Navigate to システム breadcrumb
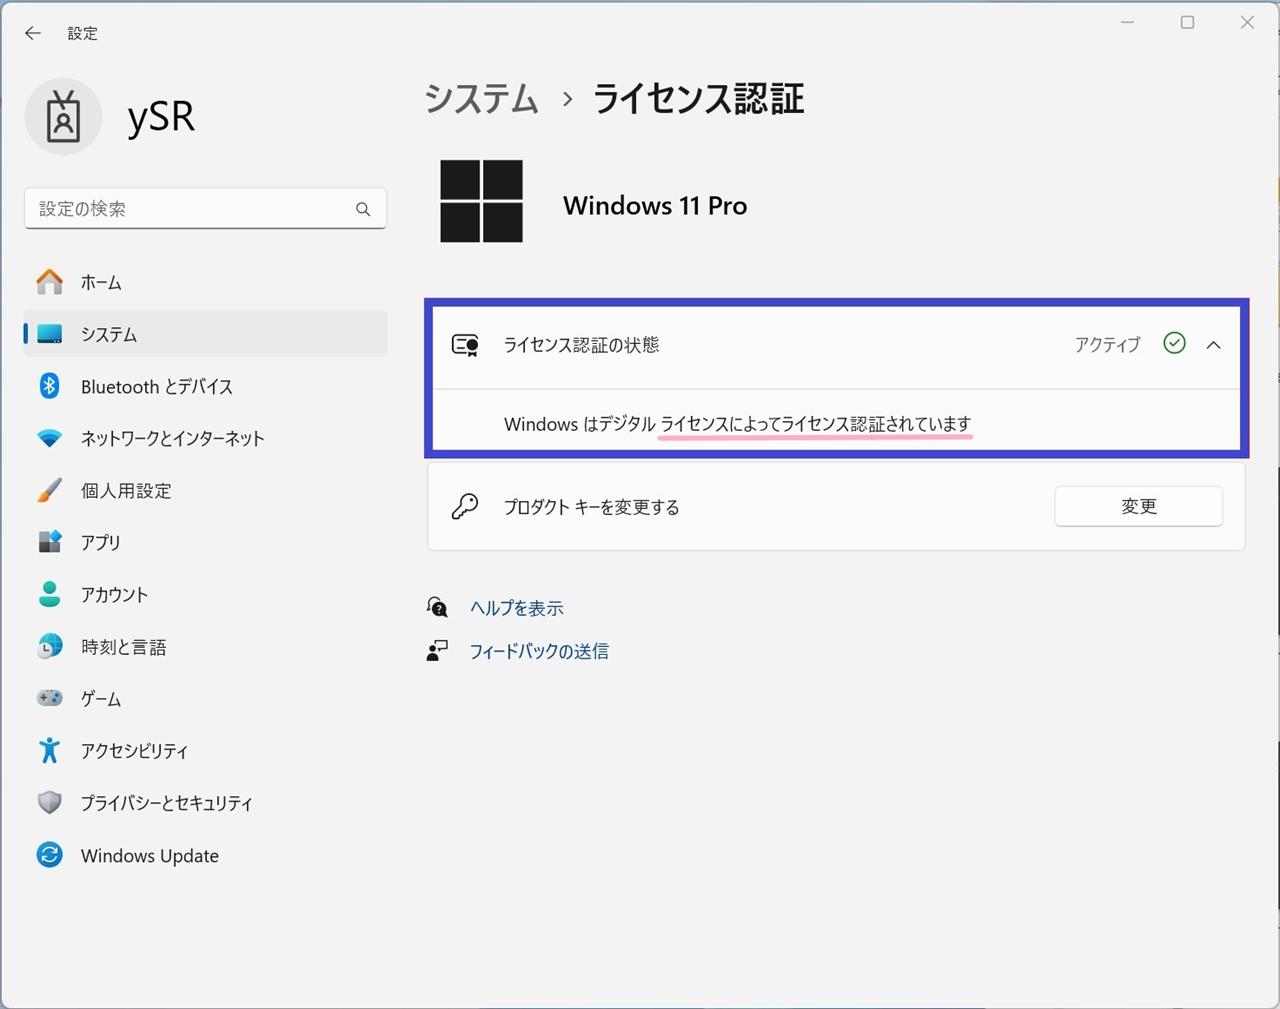1280x1009 pixels. coord(481,99)
